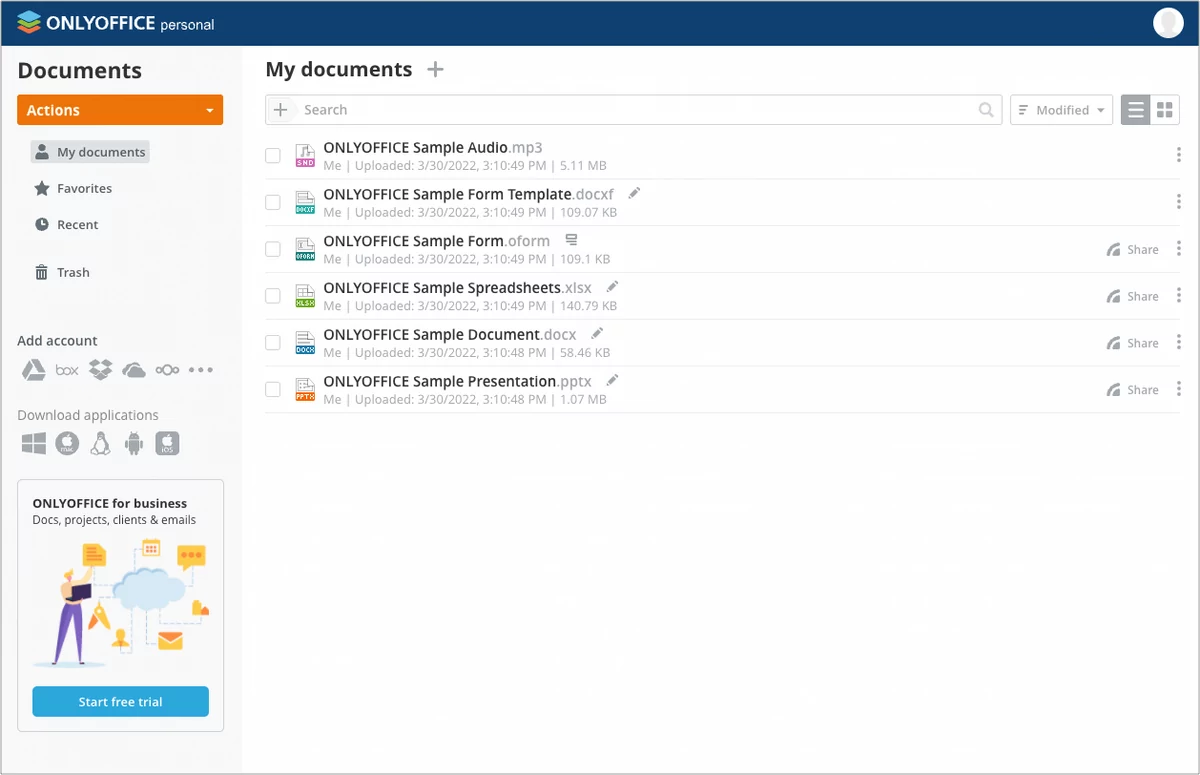The image size is (1200, 775).
Task: Click fill form icon for Sample Form.oform
Action: click(571, 240)
